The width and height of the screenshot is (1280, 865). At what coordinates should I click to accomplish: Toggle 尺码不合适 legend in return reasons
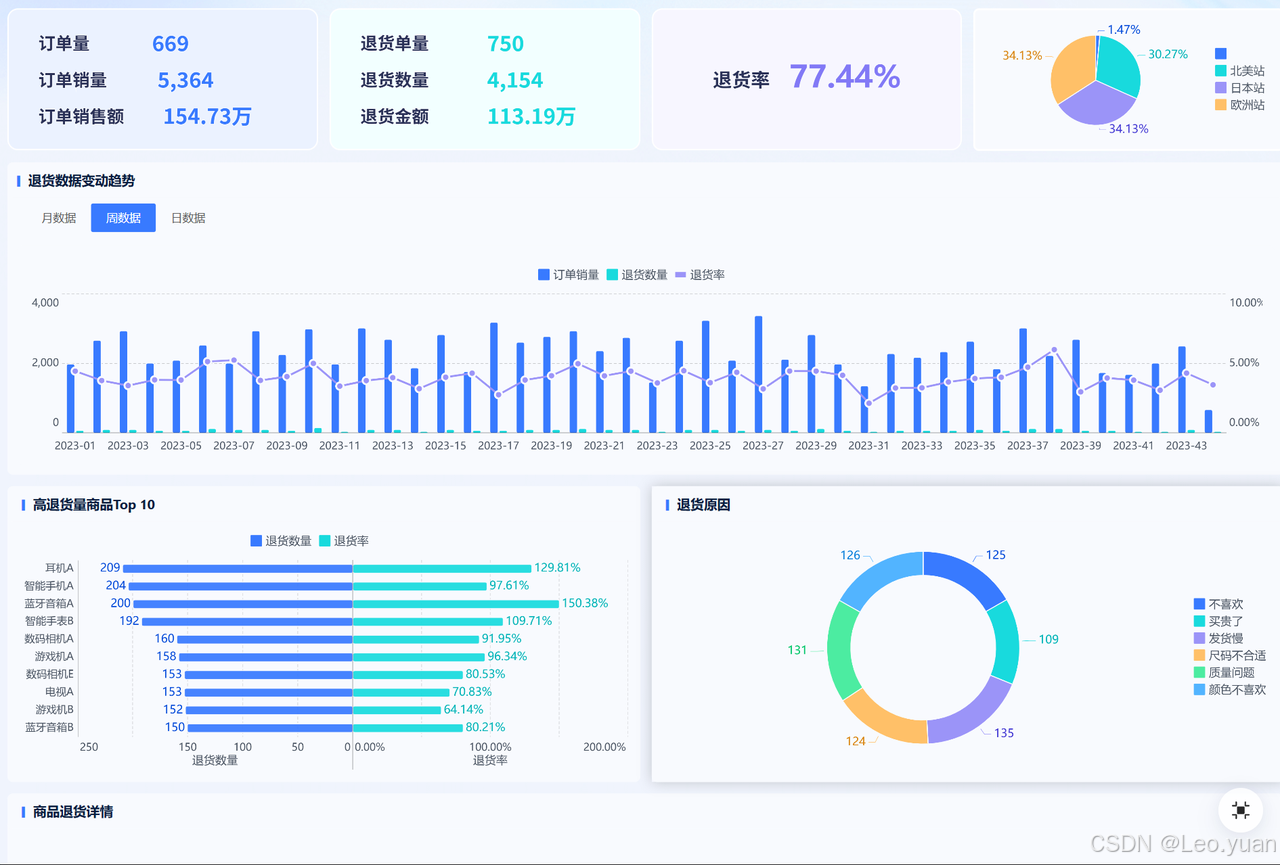click(x=1229, y=655)
